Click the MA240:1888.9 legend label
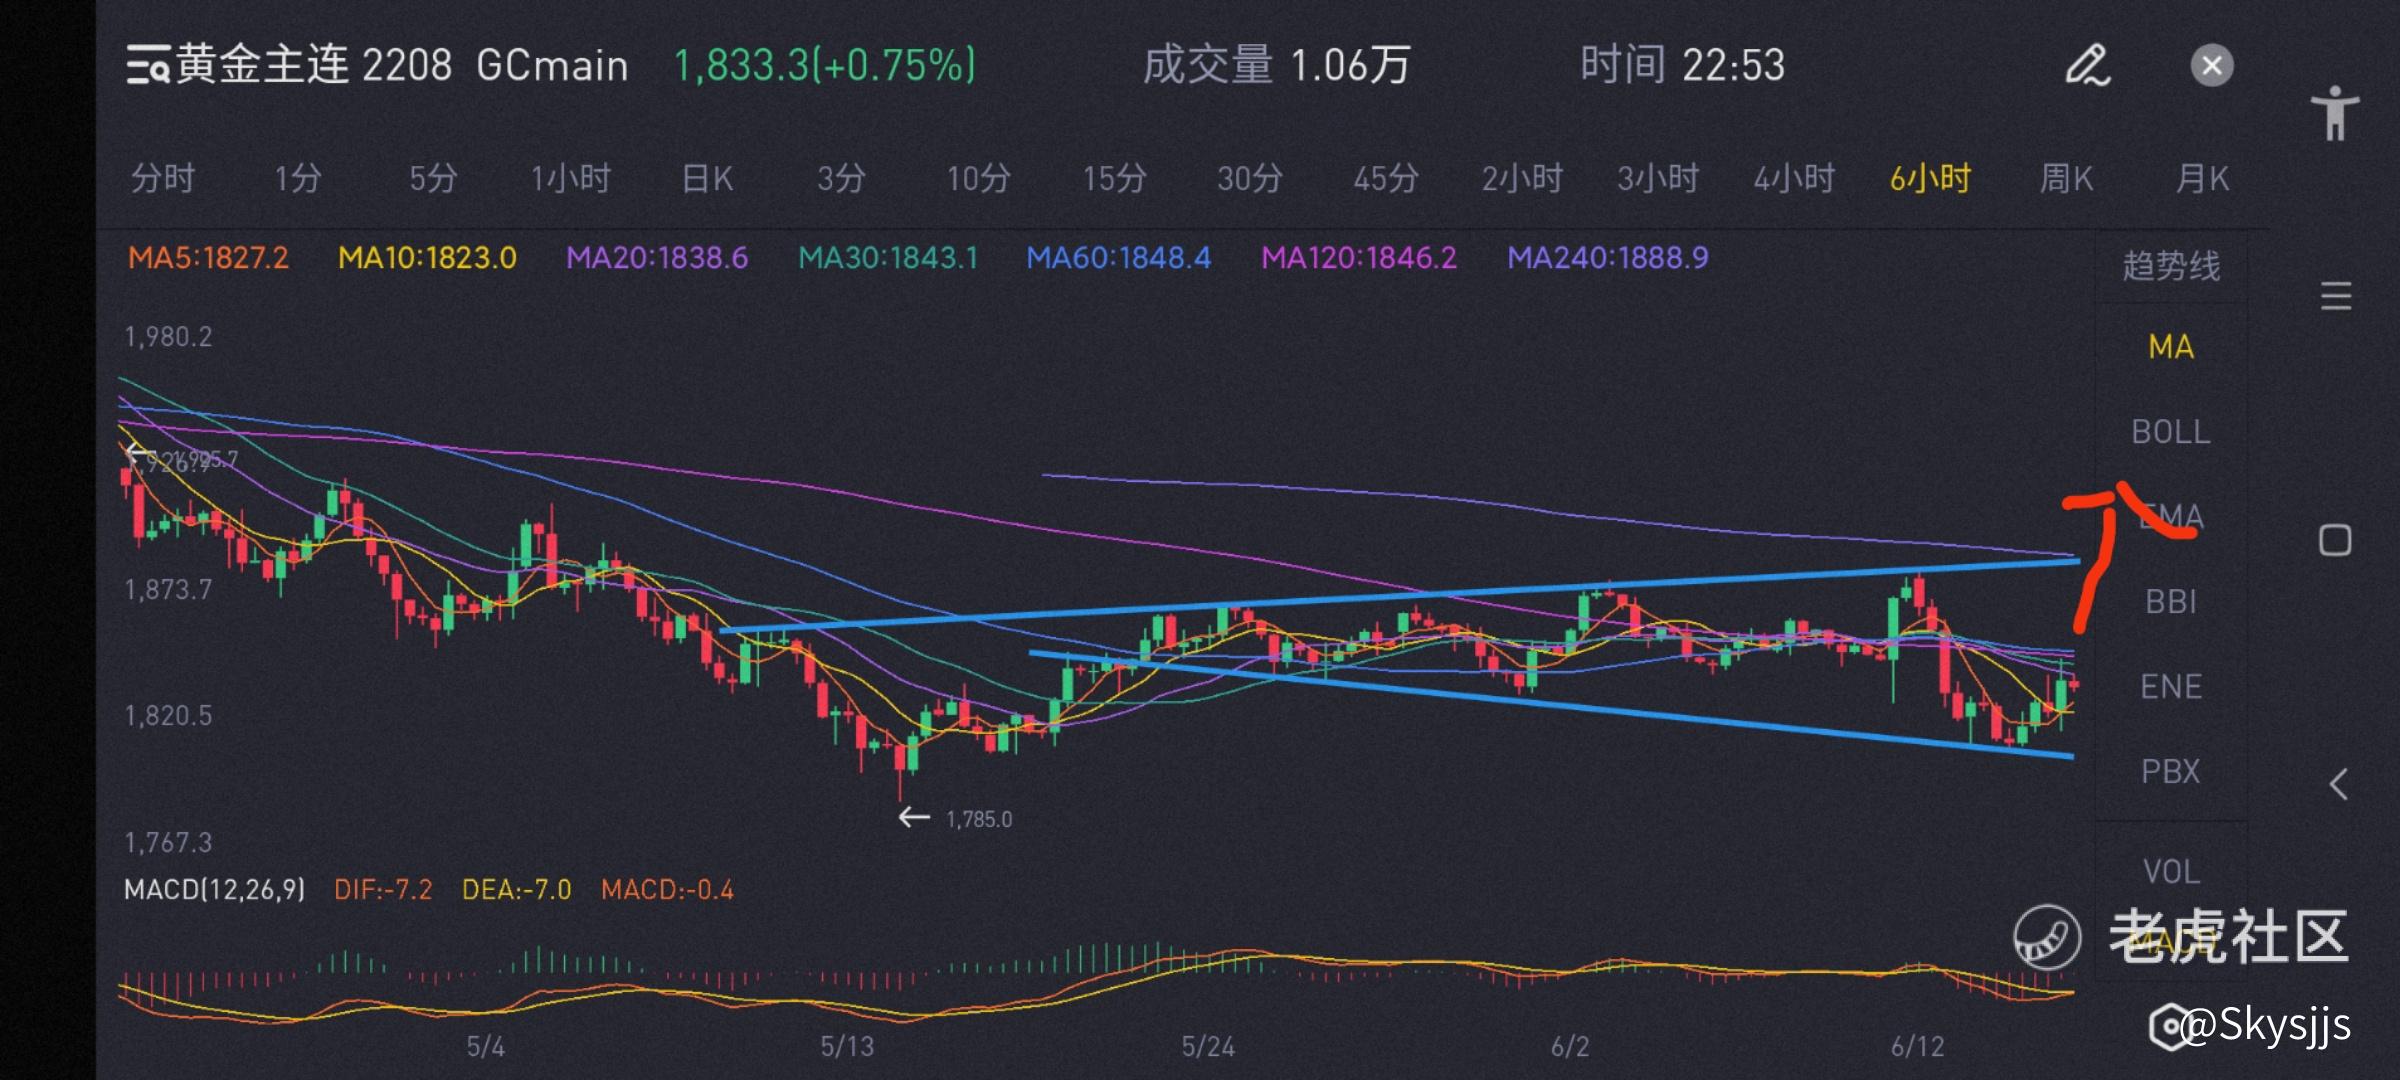 coord(1607,258)
